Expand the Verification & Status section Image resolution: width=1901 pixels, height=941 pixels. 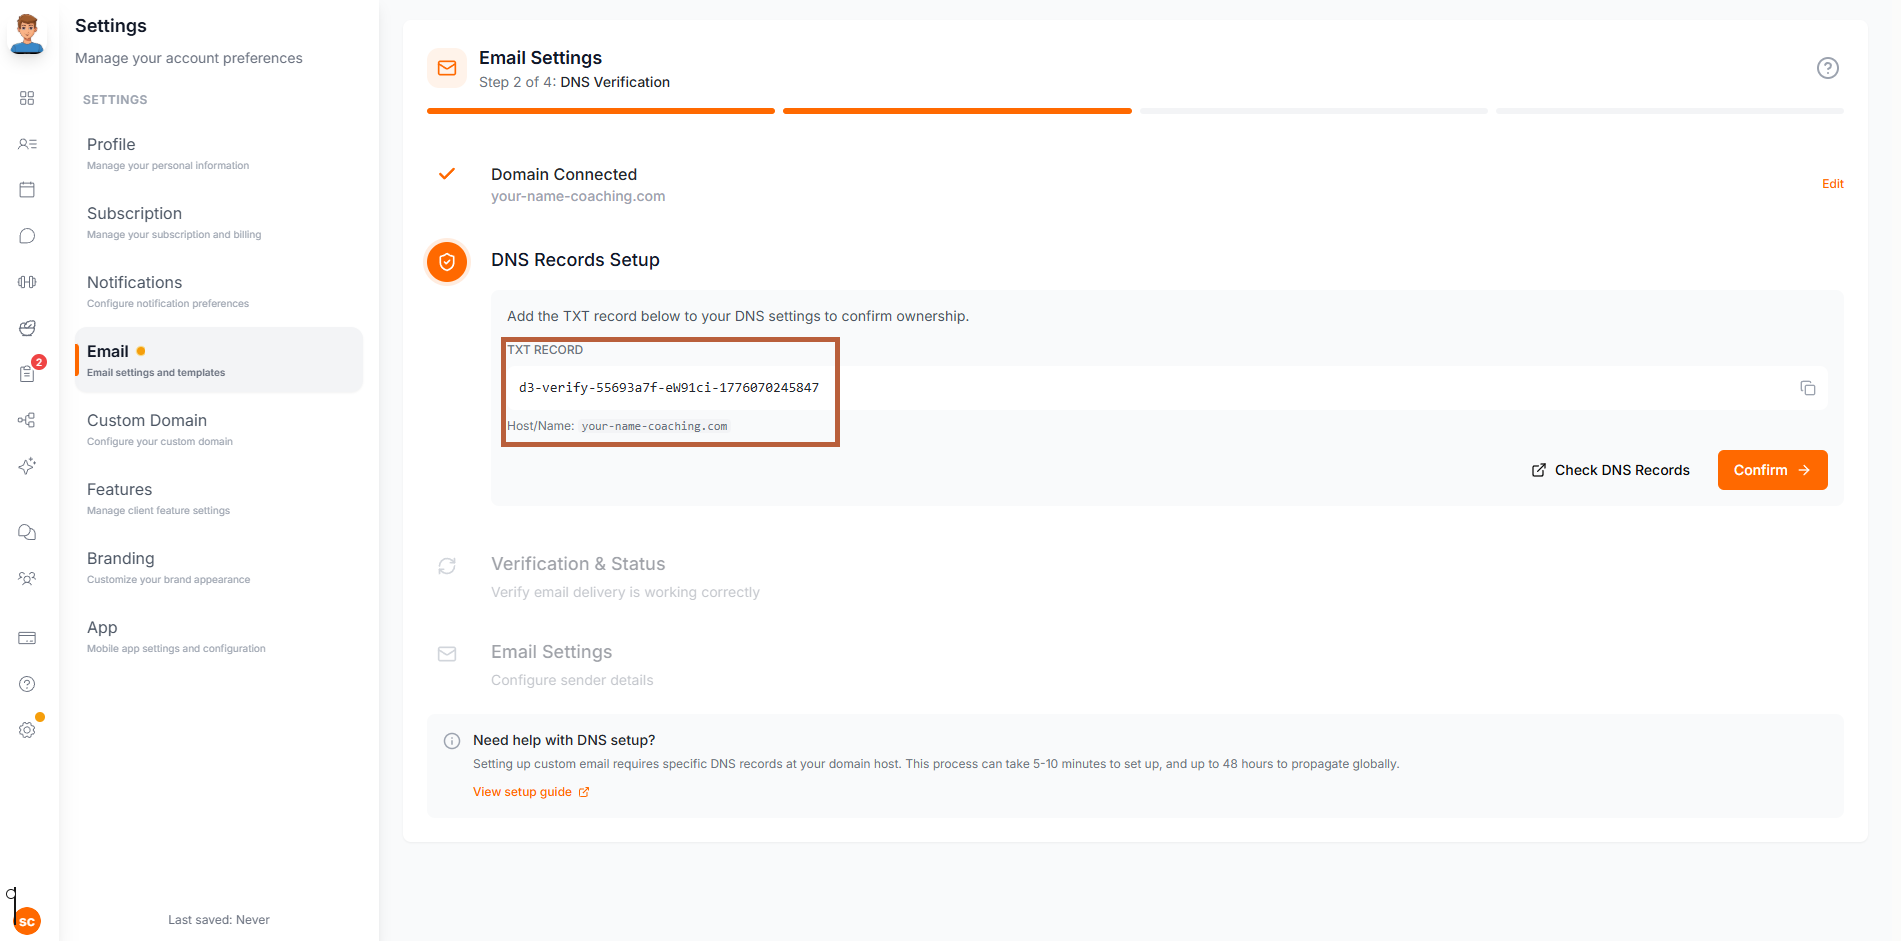(x=578, y=563)
